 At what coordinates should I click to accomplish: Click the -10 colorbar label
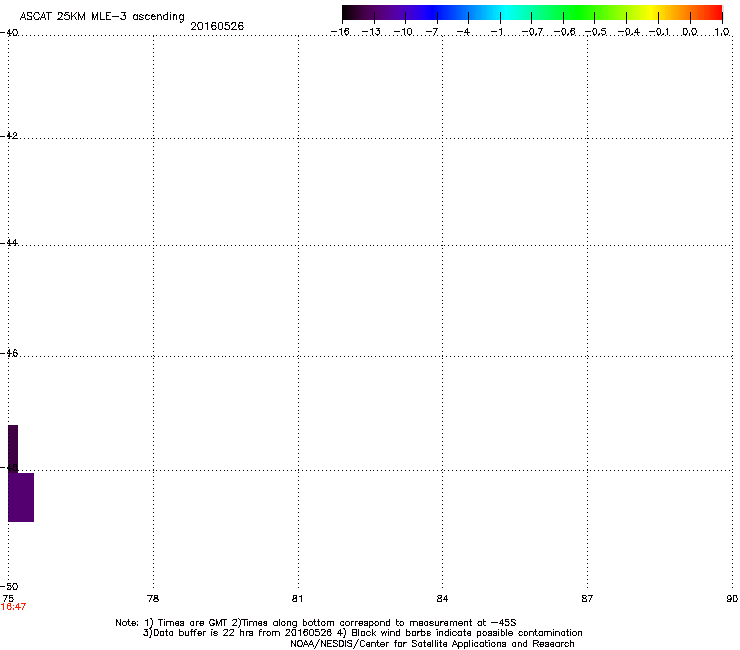pos(403,32)
